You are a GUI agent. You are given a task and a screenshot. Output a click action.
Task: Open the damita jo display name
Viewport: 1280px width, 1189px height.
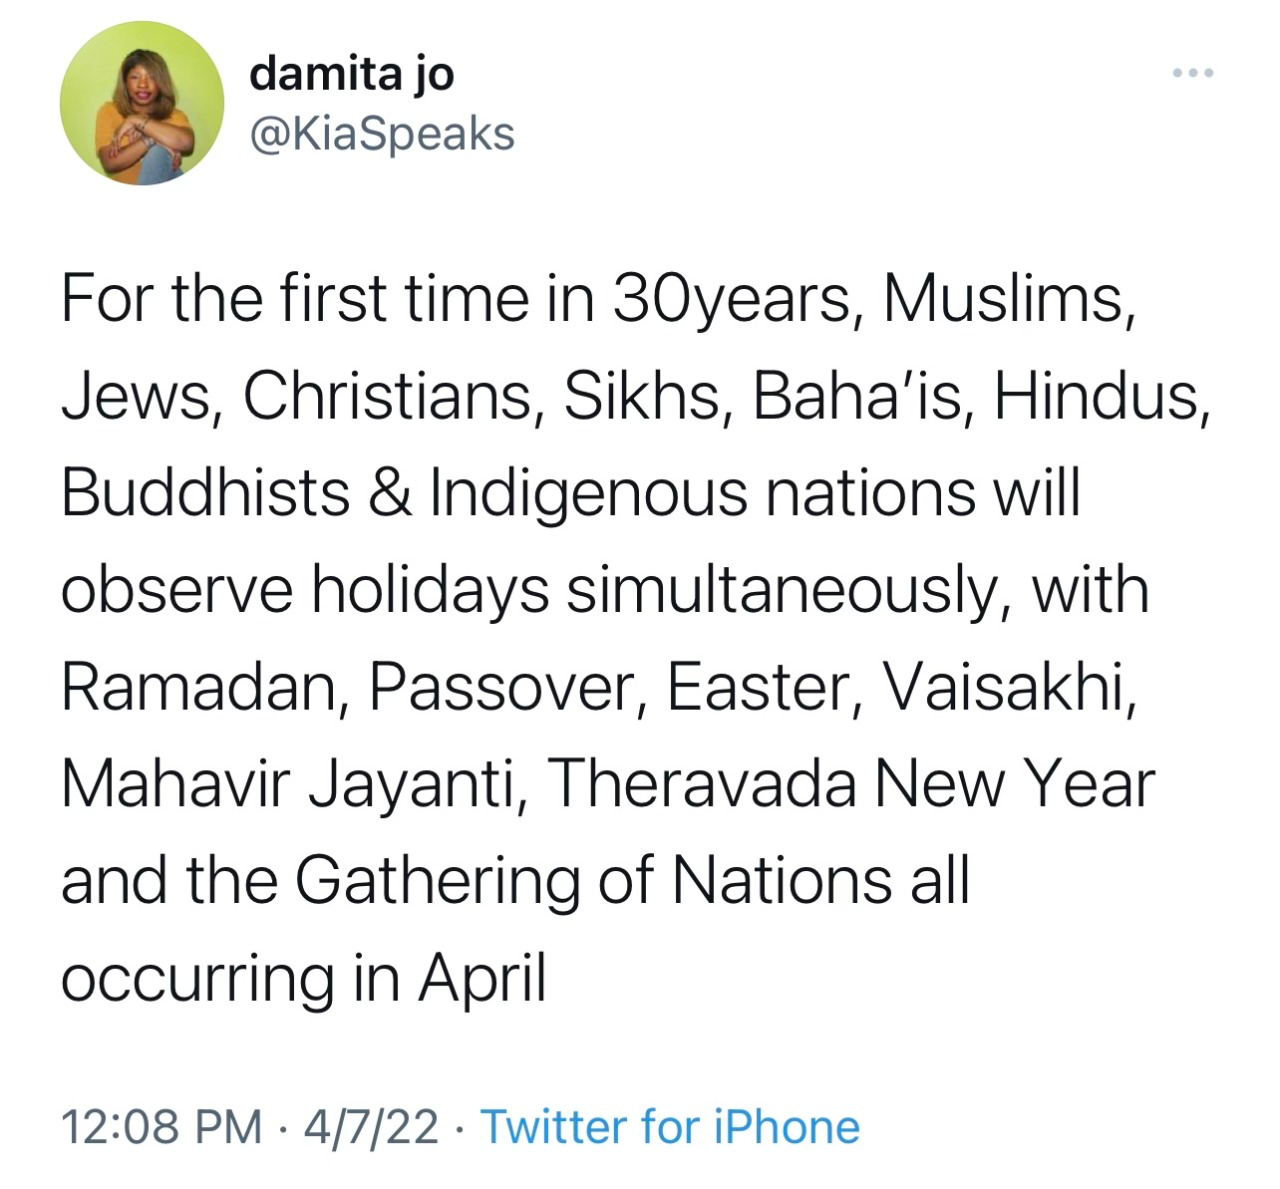pos(352,74)
